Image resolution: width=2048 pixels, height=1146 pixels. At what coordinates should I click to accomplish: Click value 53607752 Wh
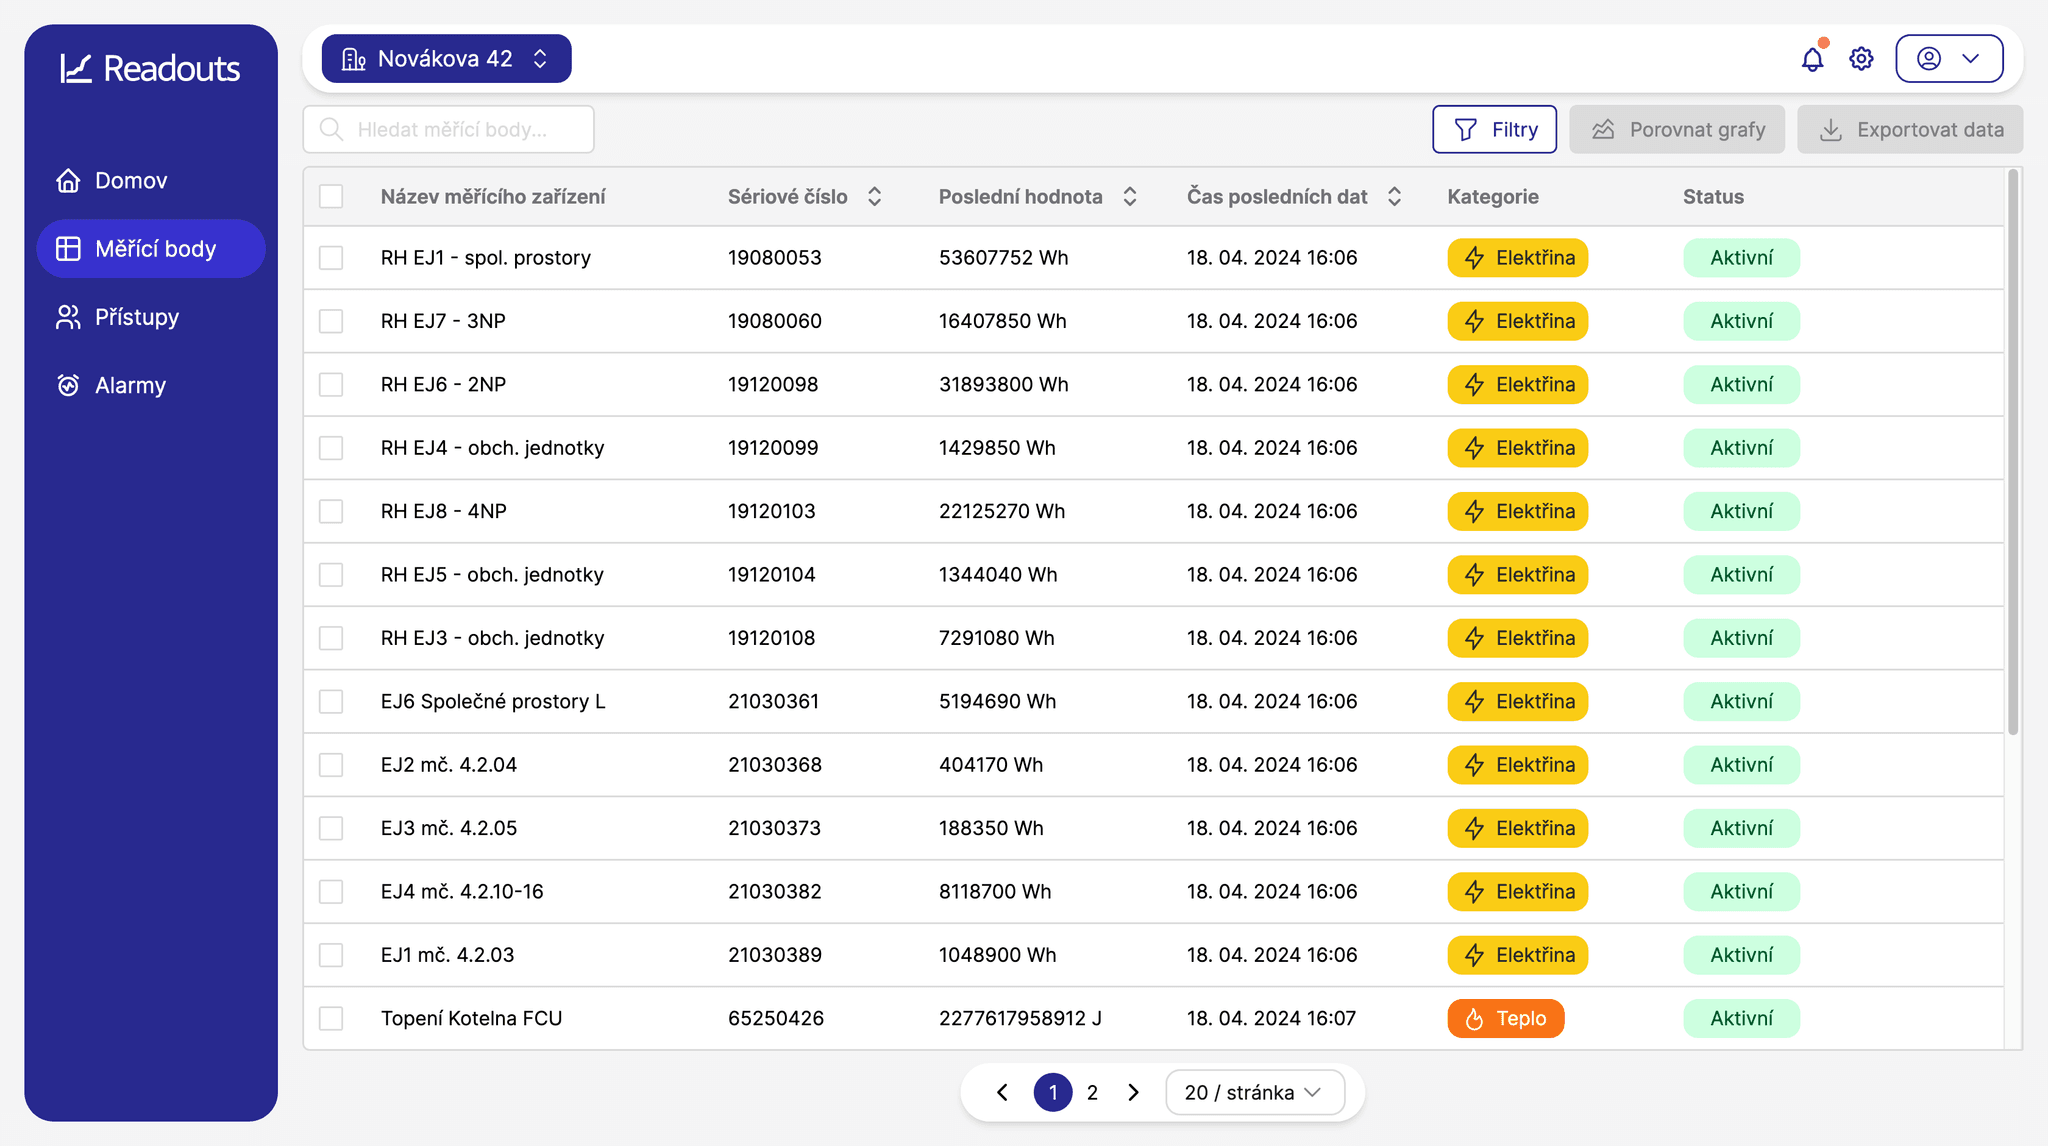coord(1003,258)
